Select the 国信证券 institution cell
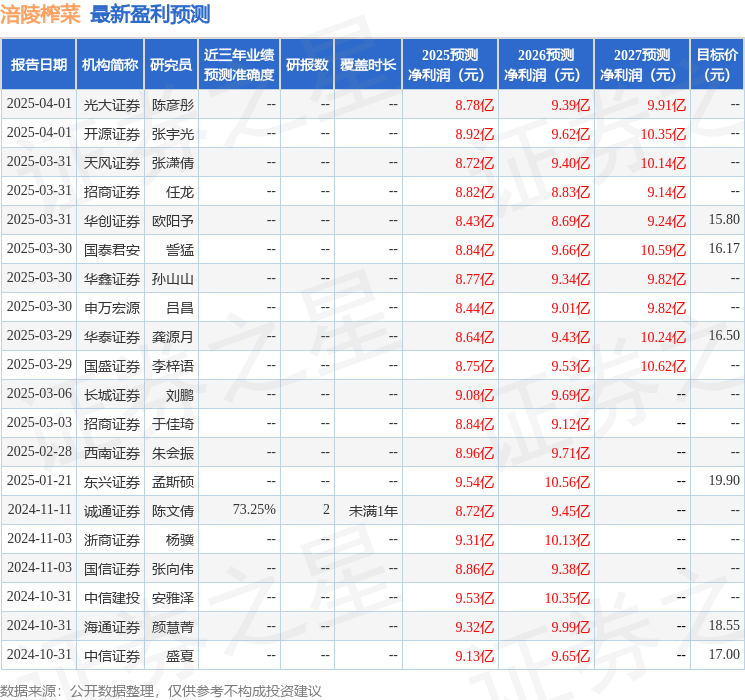 112,569
